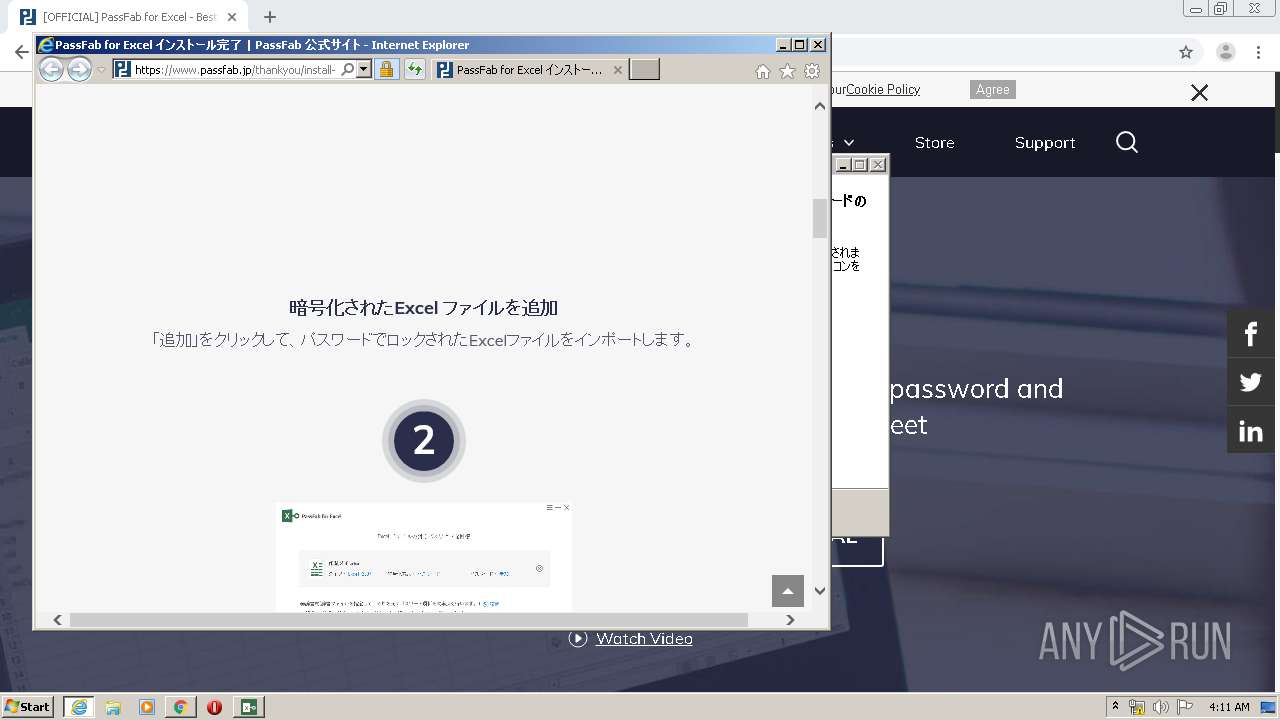The width and height of the screenshot is (1280, 720).
Task: Share on Twitter sidebar icon
Action: click(x=1251, y=382)
